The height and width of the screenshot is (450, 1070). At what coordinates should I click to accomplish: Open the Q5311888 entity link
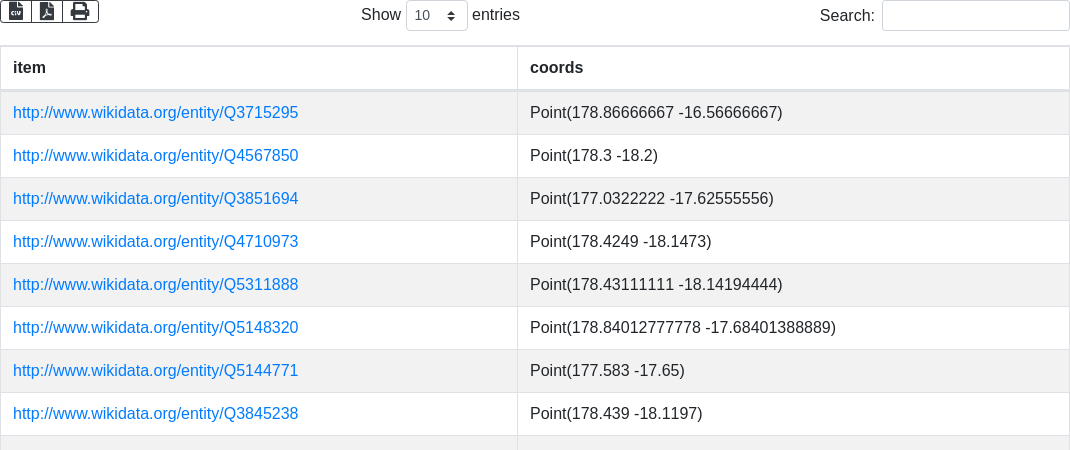(155, 285)
